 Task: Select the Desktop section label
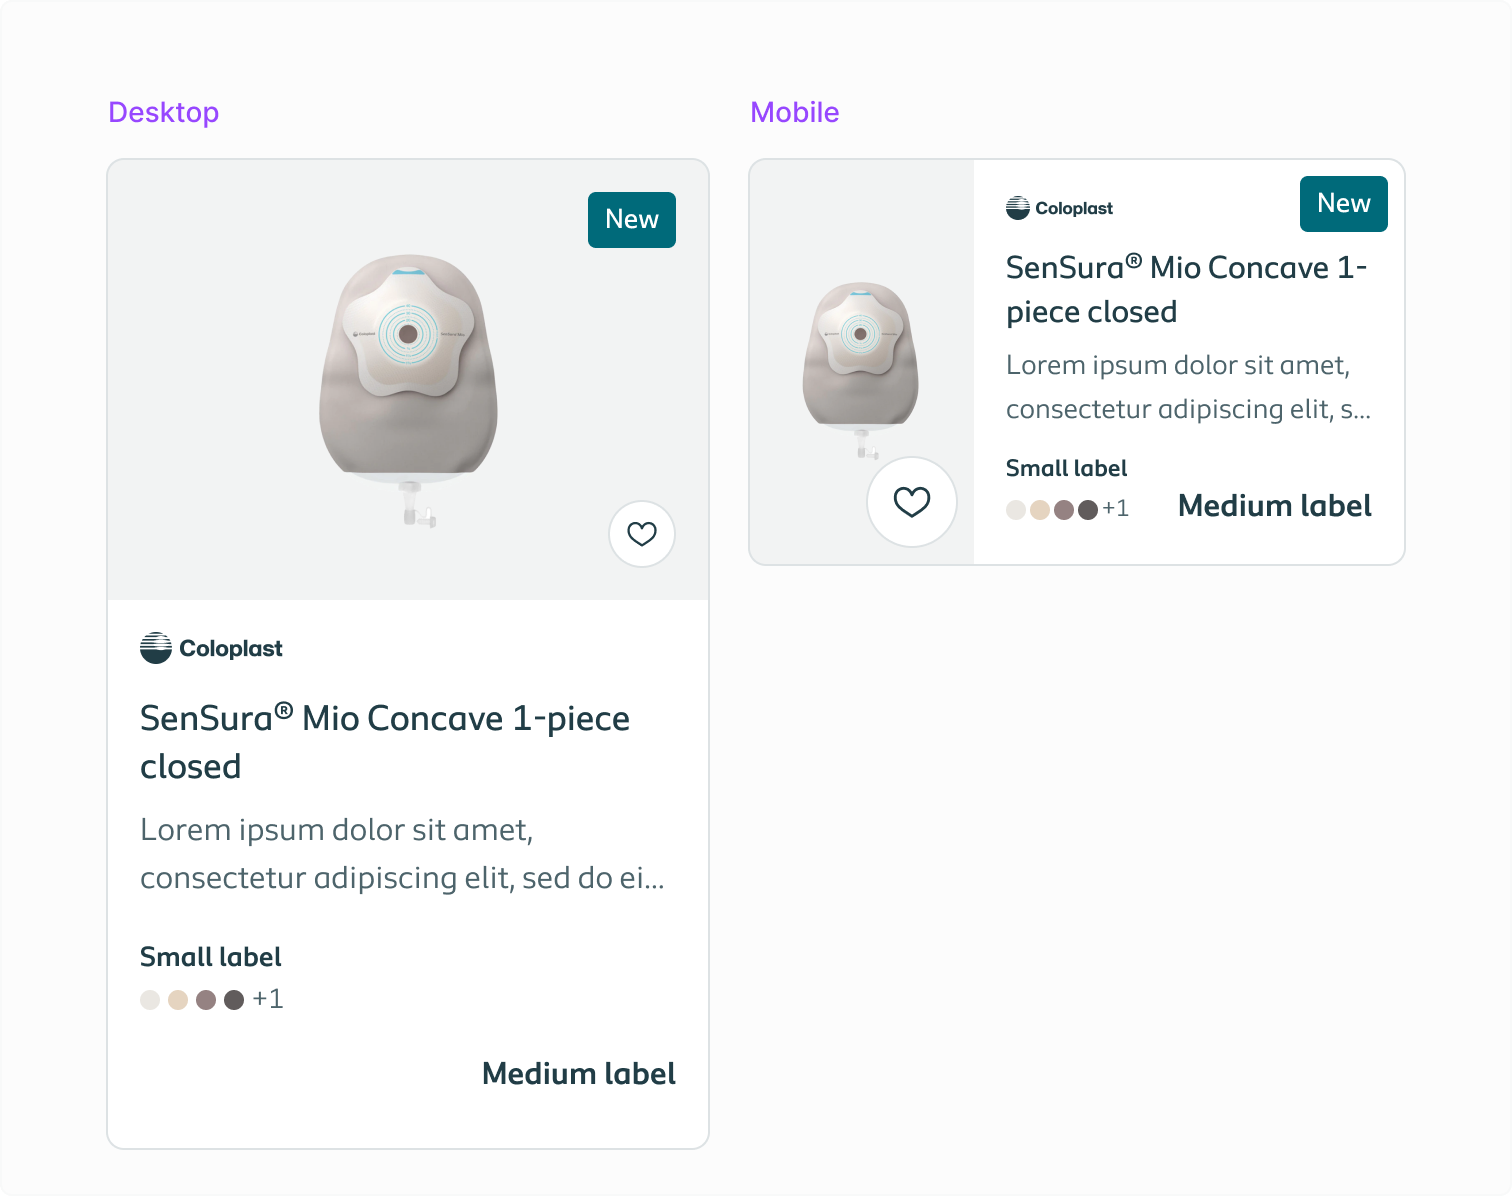[x=163, y=112]
